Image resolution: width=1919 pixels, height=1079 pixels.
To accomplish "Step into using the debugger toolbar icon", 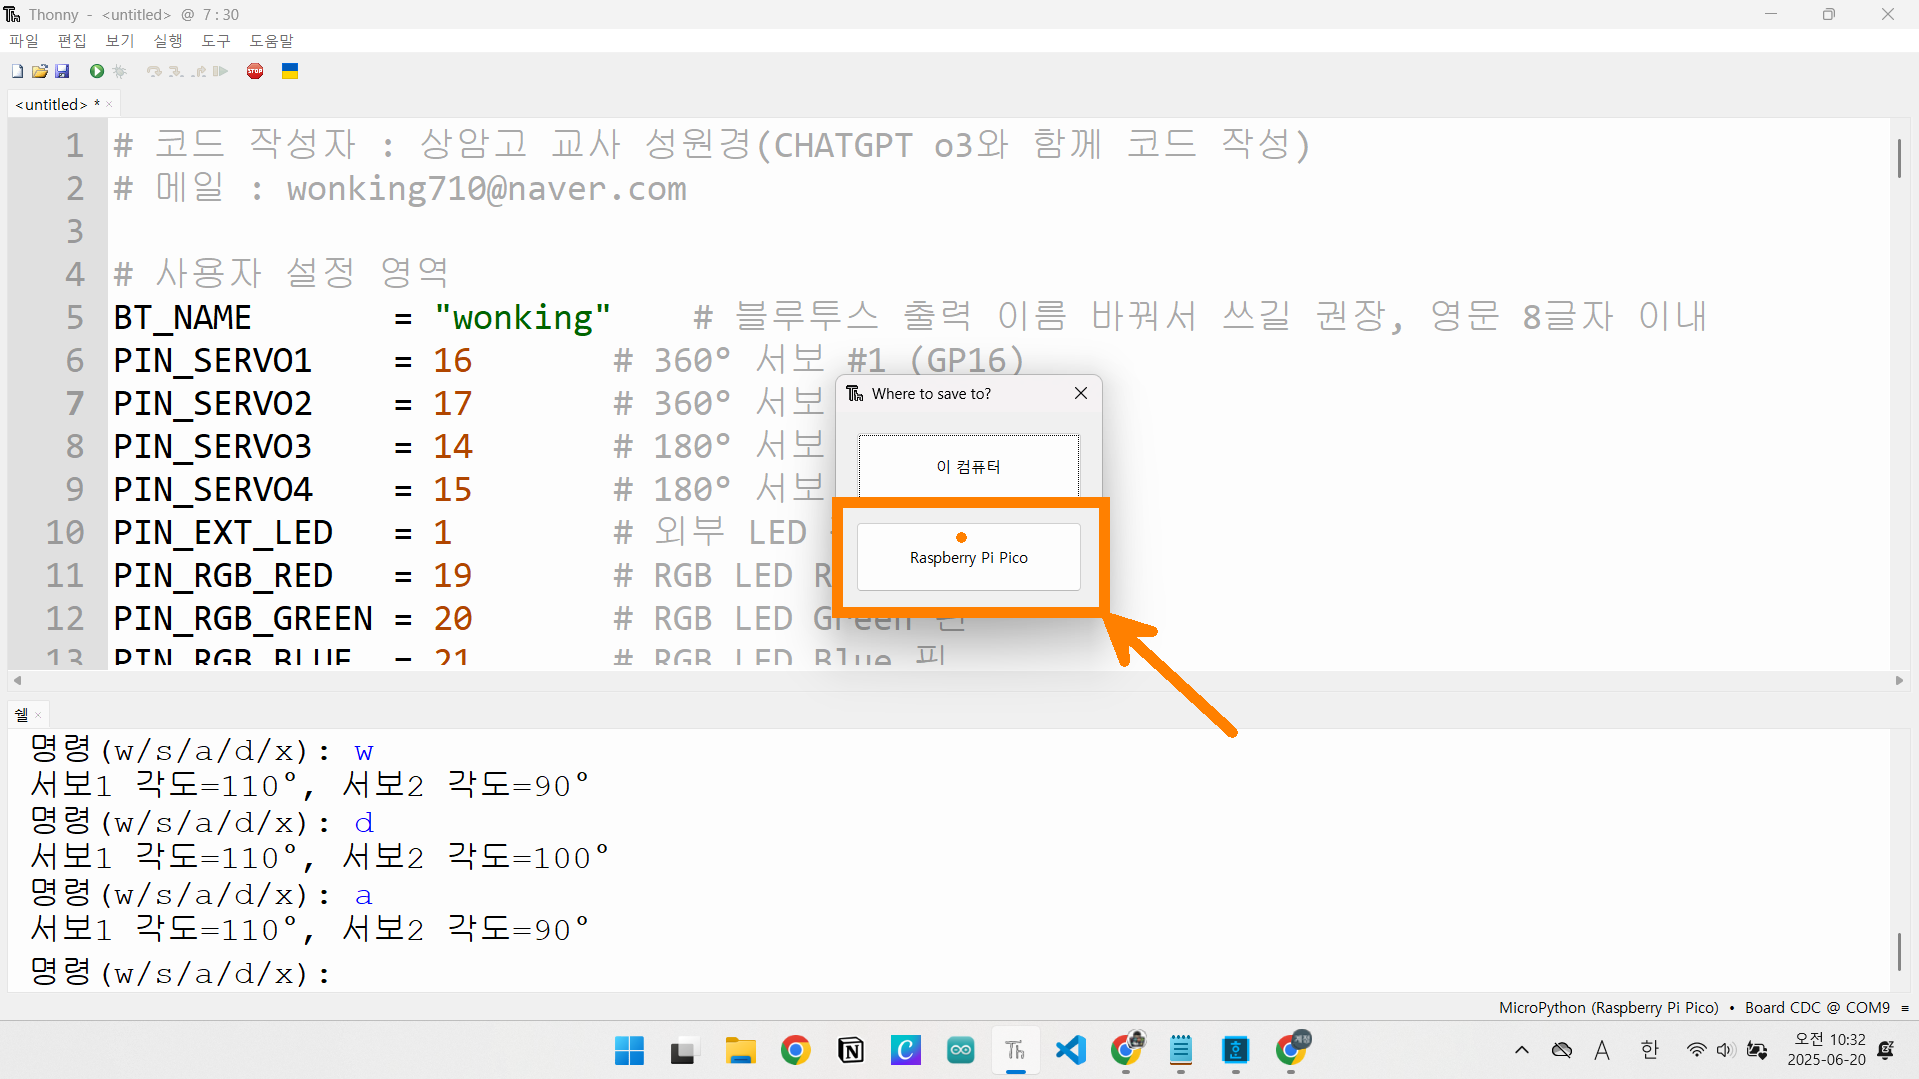I will click(x=176, y=71).
